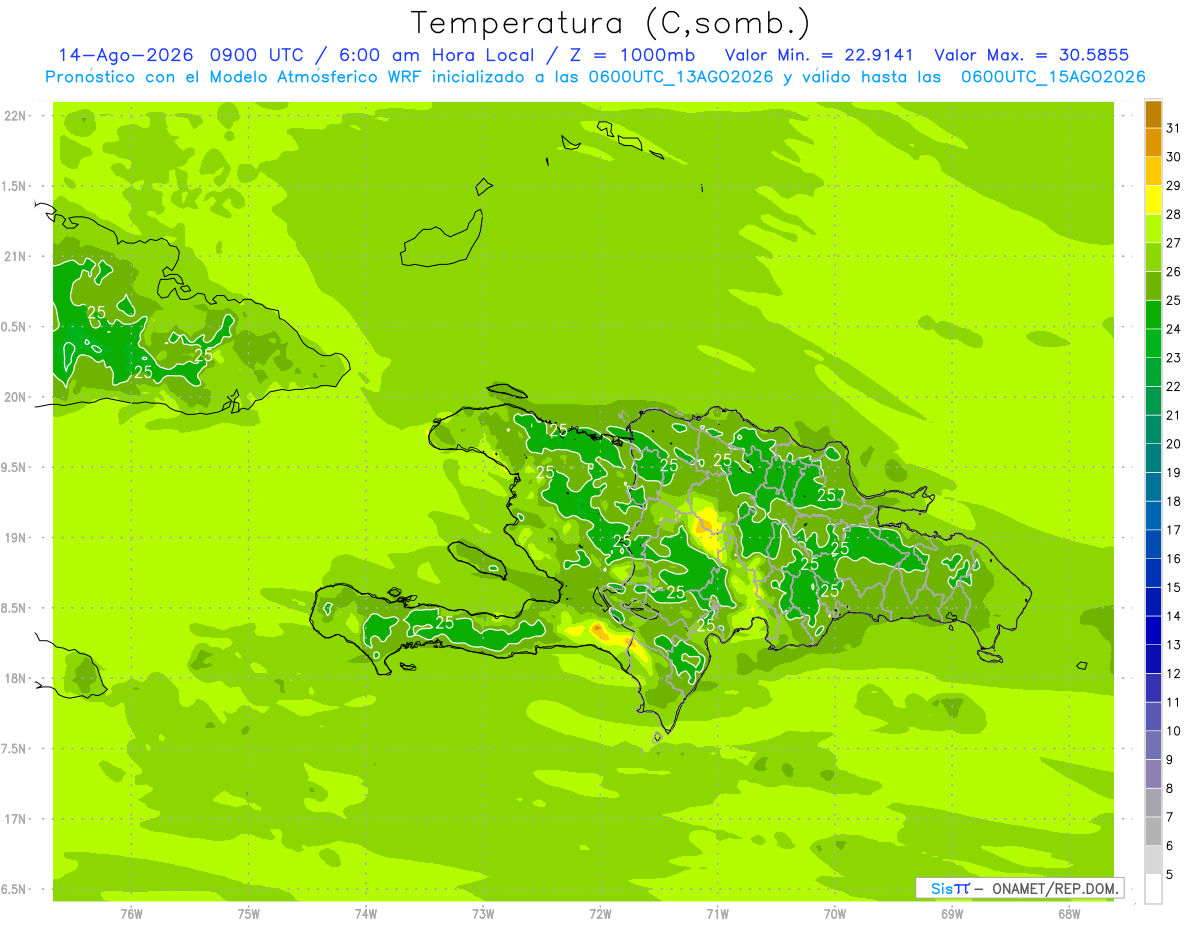Image resolution: width=1200 pixels, height=927 pixels.
Task: Click the "72W" longitude label
Action: [600, 914]
